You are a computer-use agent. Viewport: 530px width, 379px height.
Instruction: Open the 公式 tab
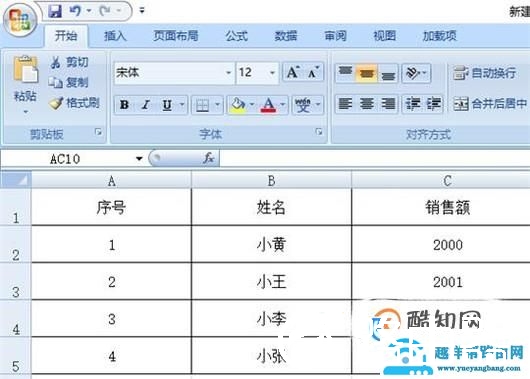[x=237, y=35]
